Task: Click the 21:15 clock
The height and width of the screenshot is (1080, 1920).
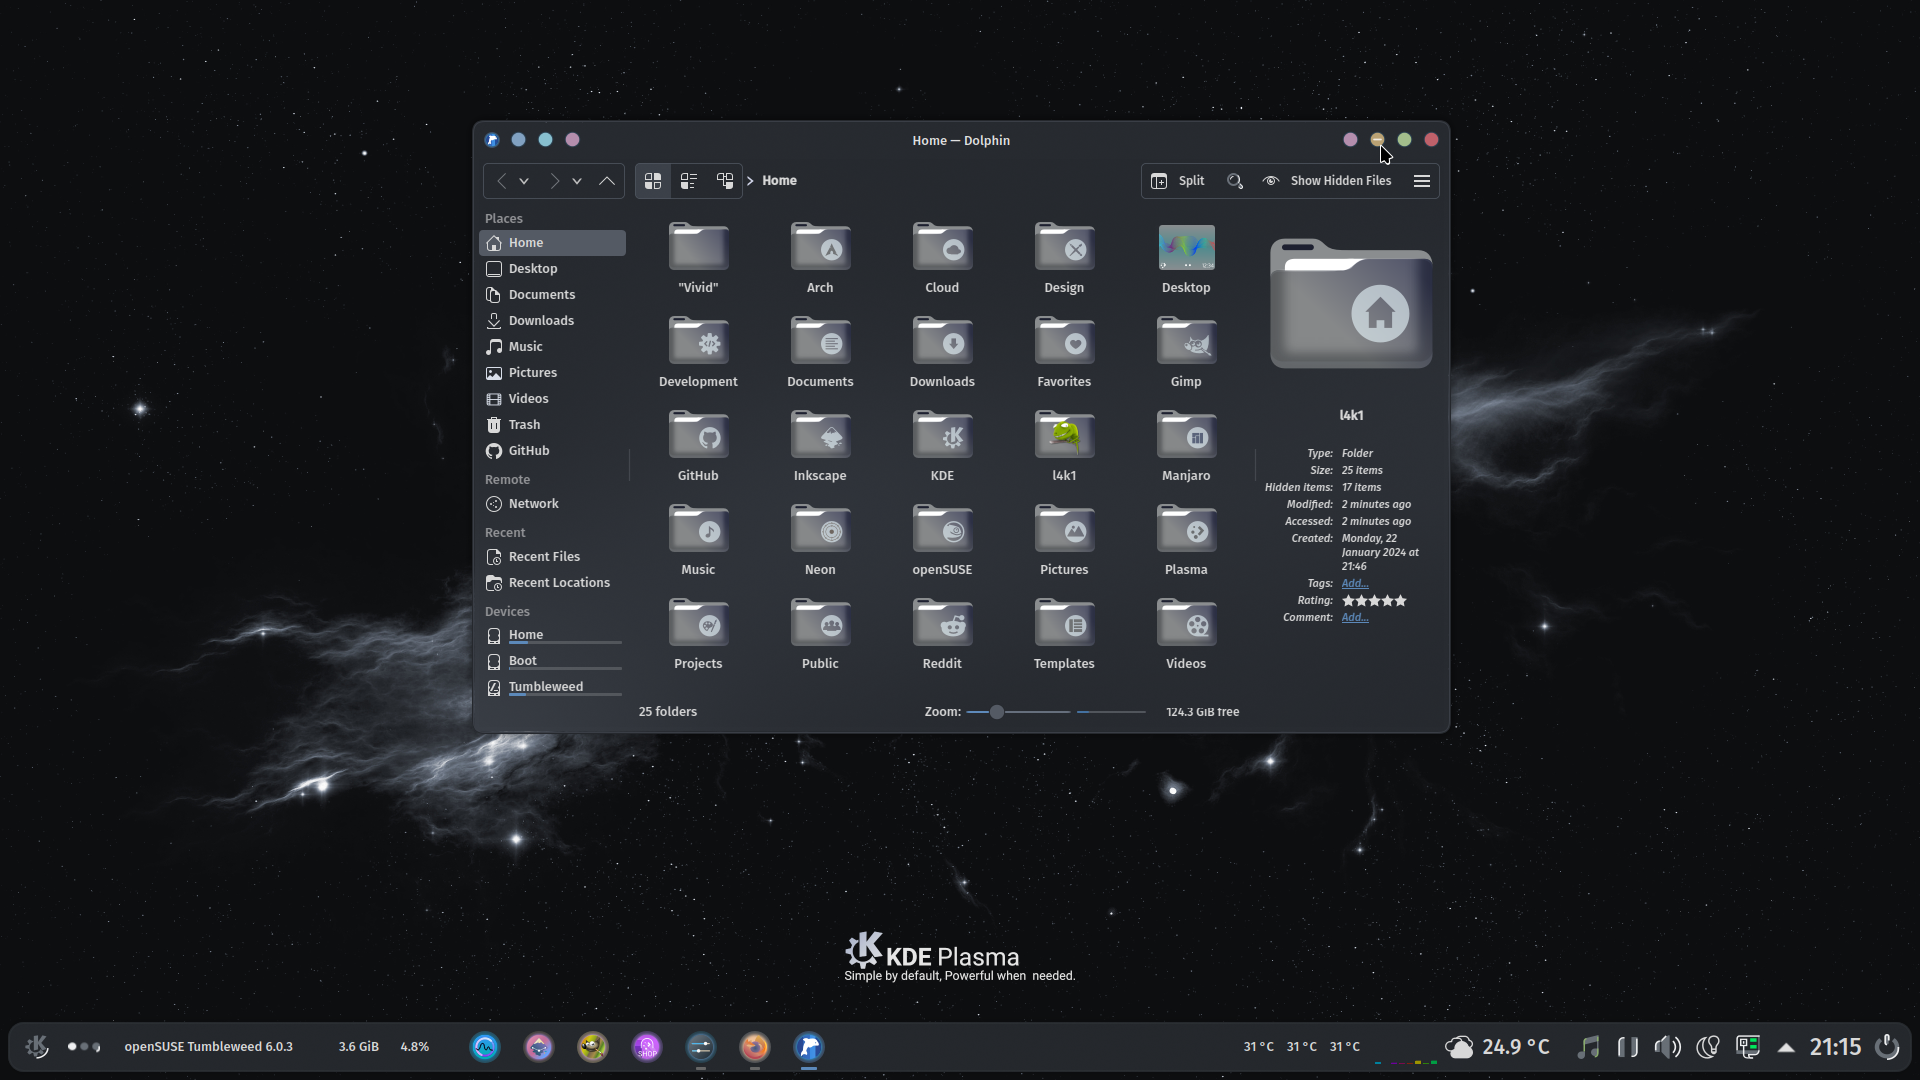Action: 1835,1047
